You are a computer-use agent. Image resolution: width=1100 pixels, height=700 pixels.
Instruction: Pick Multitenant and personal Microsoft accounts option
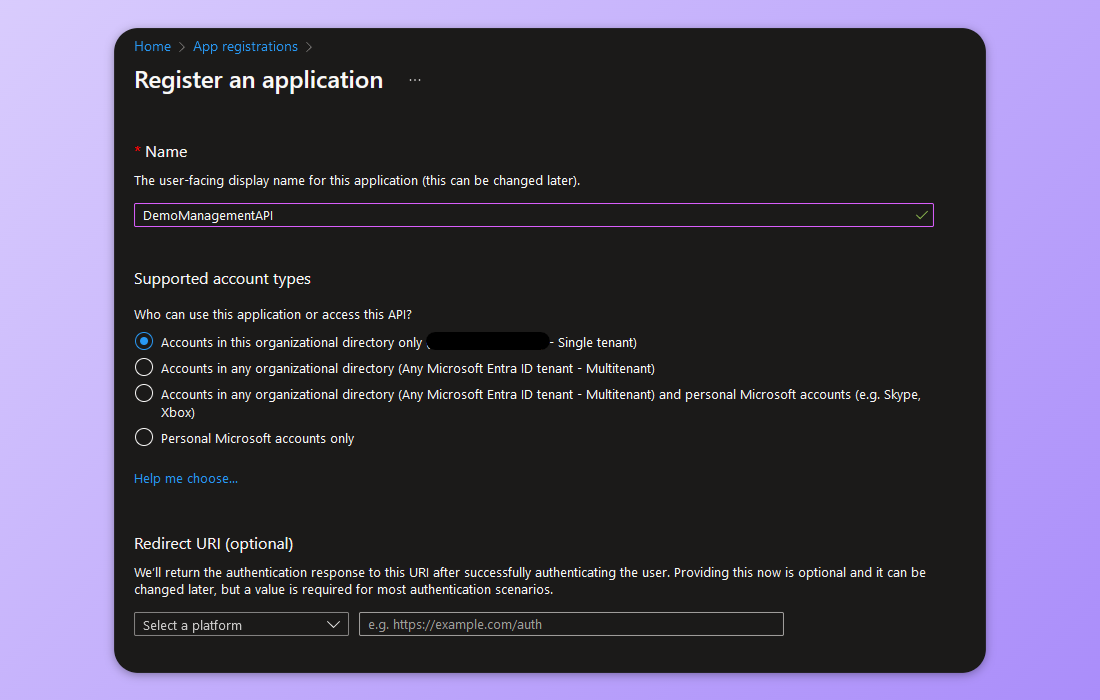coord(144,394)
